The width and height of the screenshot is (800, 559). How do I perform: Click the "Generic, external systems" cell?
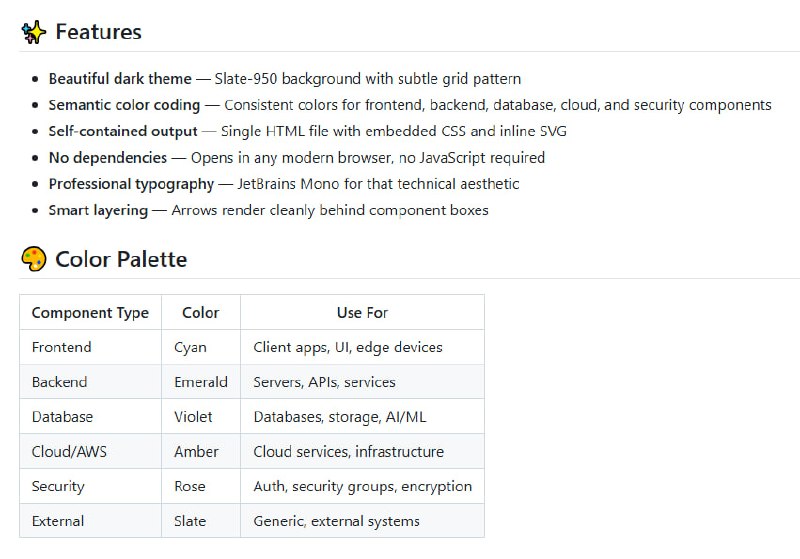click(337, 521)
